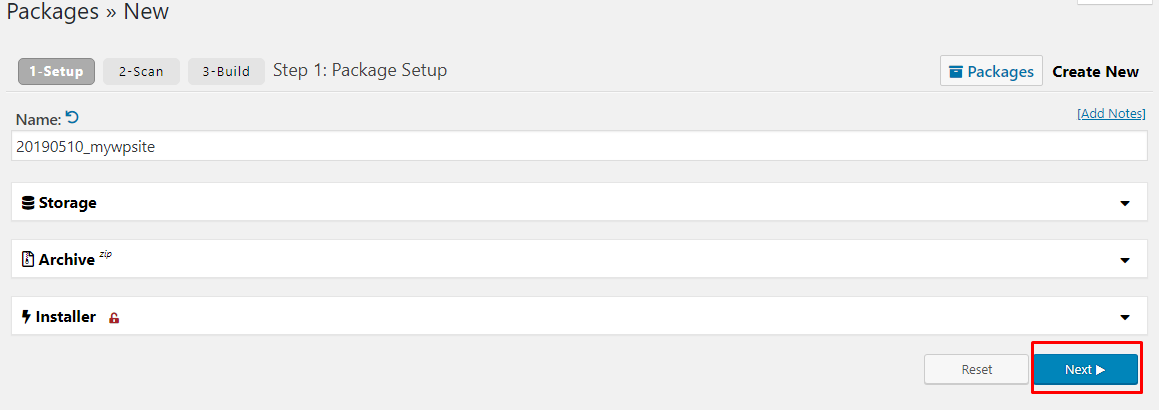Click the Installer panel title

(66, 317)
